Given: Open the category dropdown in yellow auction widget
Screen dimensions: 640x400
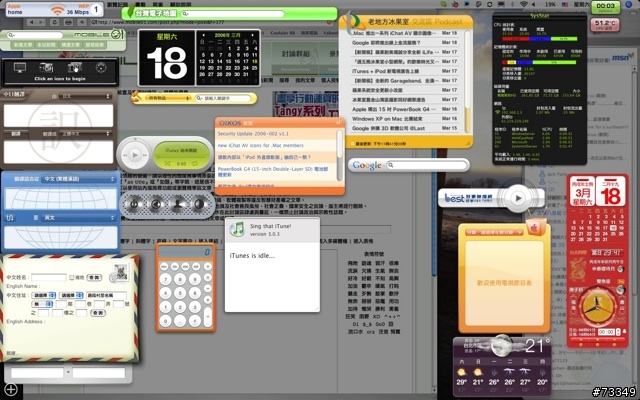Looking at the screenshot, I should (x=167, y=98).
